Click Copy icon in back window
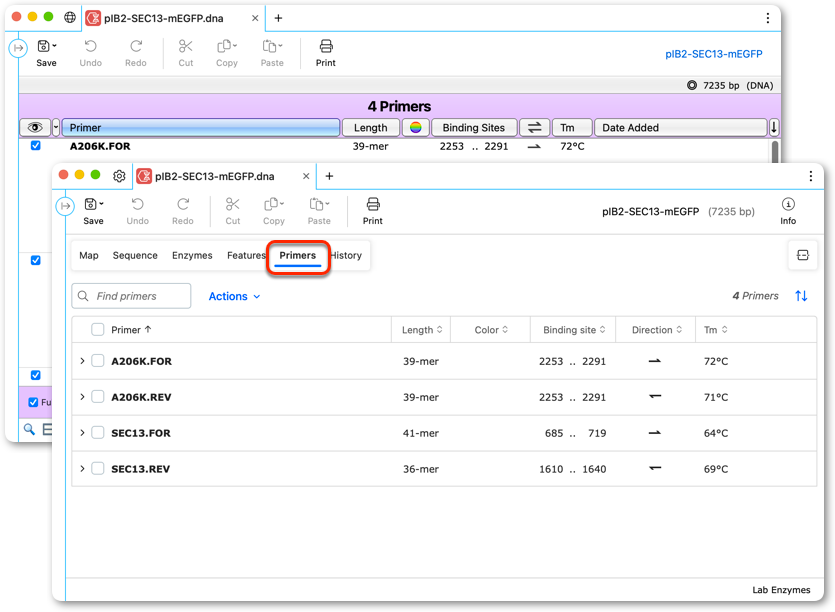Image resolution: width=835 pixels, height=612 pixels. tap(226, 46)
